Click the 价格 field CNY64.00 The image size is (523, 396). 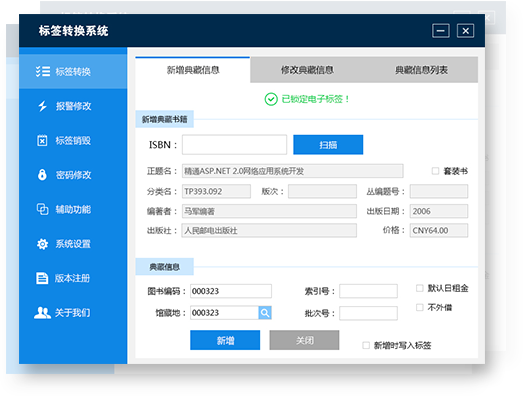click(x=439, y=231)
